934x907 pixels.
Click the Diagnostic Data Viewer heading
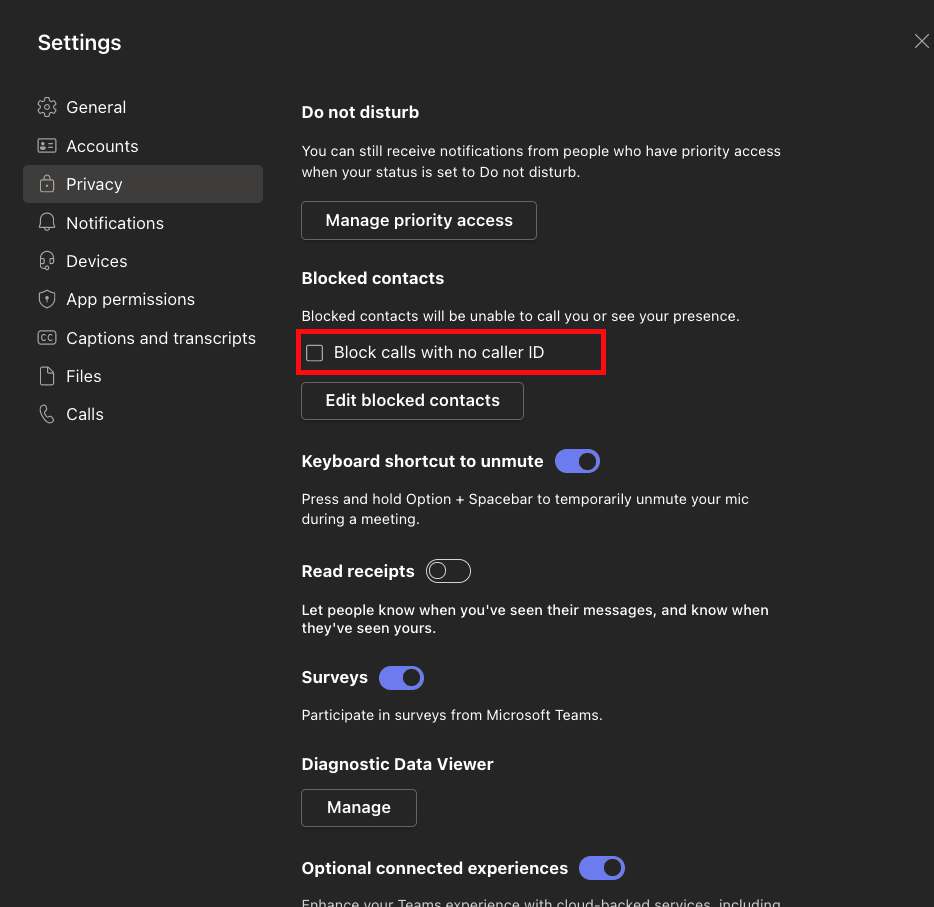[397, 764]
